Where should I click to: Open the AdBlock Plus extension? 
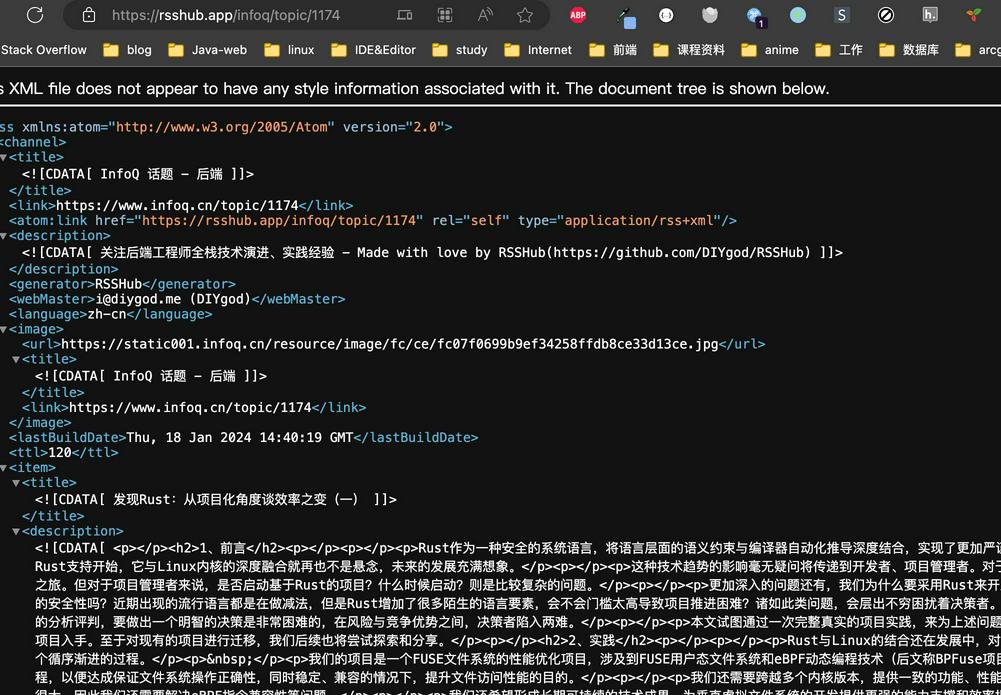pyautogui.click(x=578, y=15)
